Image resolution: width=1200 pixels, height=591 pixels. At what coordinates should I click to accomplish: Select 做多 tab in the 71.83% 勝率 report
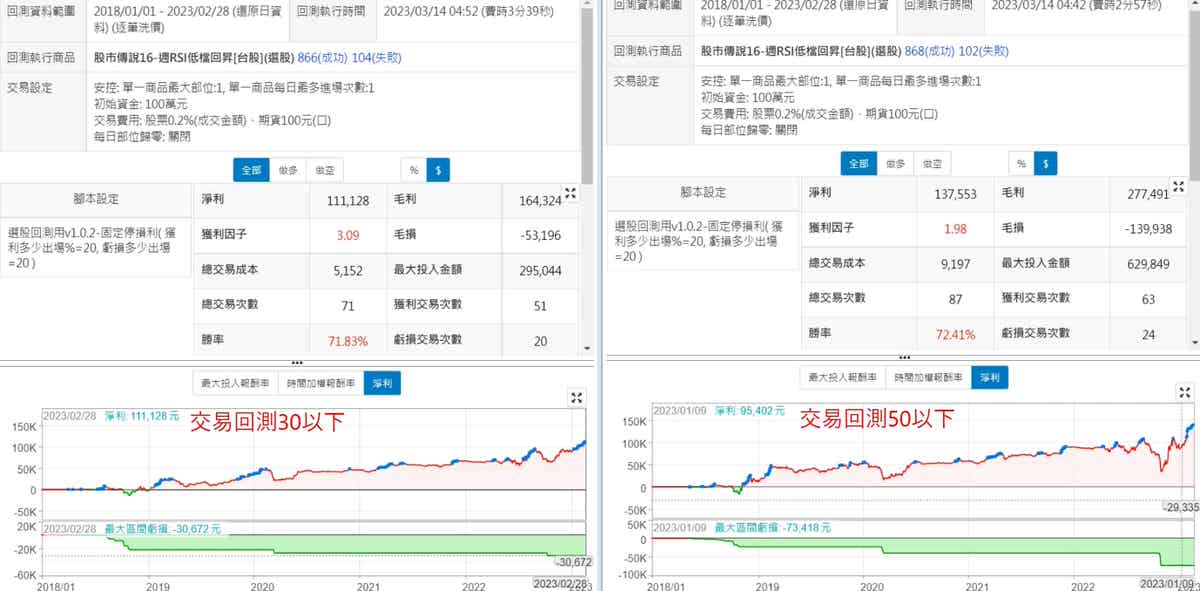click(288, 170)
